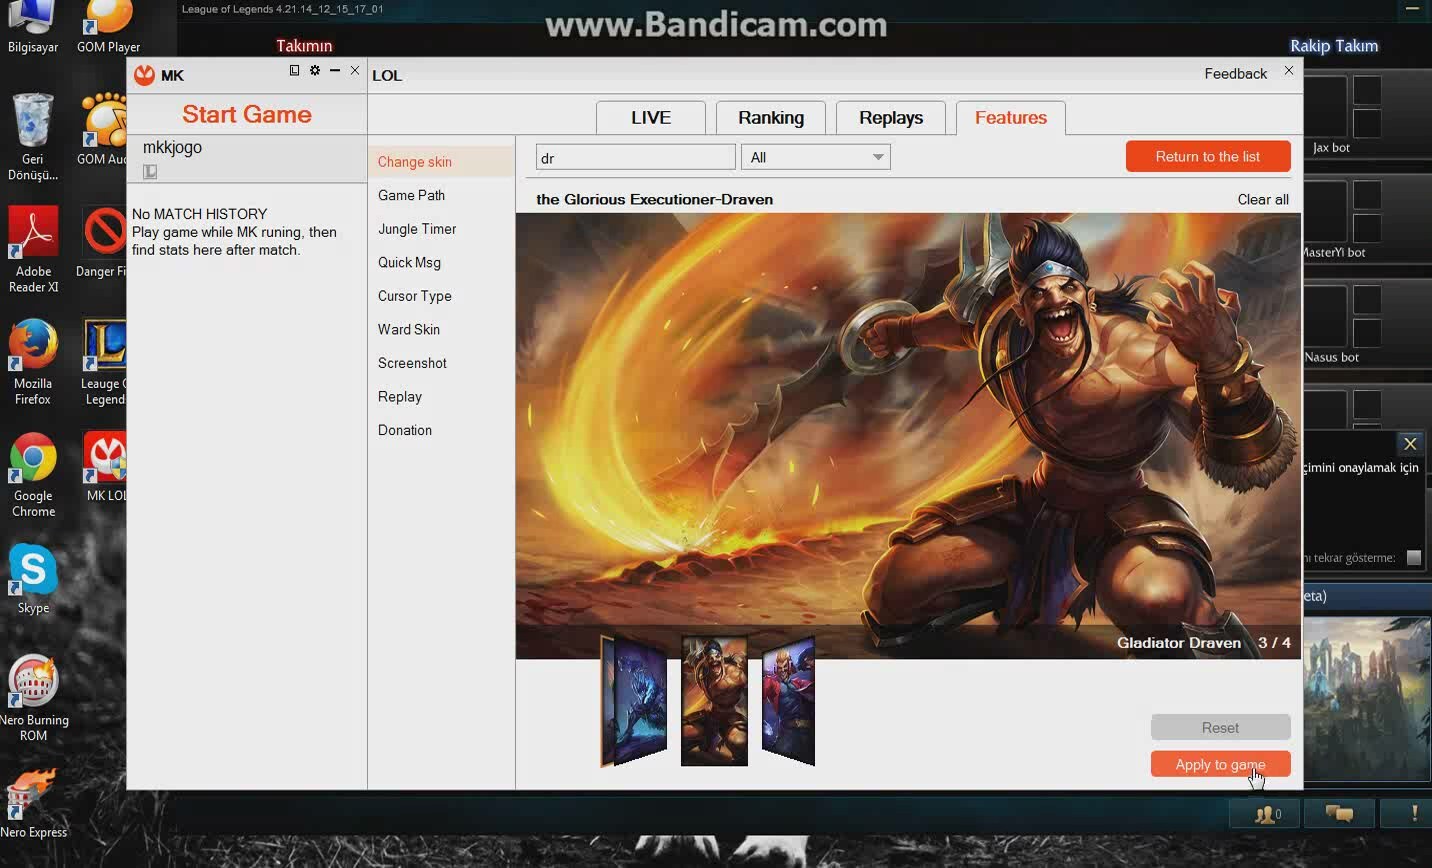Open MK settings gear icon
Image resolution: width=1432 pixels, height=868 pixels.
(x=315, y=70)
